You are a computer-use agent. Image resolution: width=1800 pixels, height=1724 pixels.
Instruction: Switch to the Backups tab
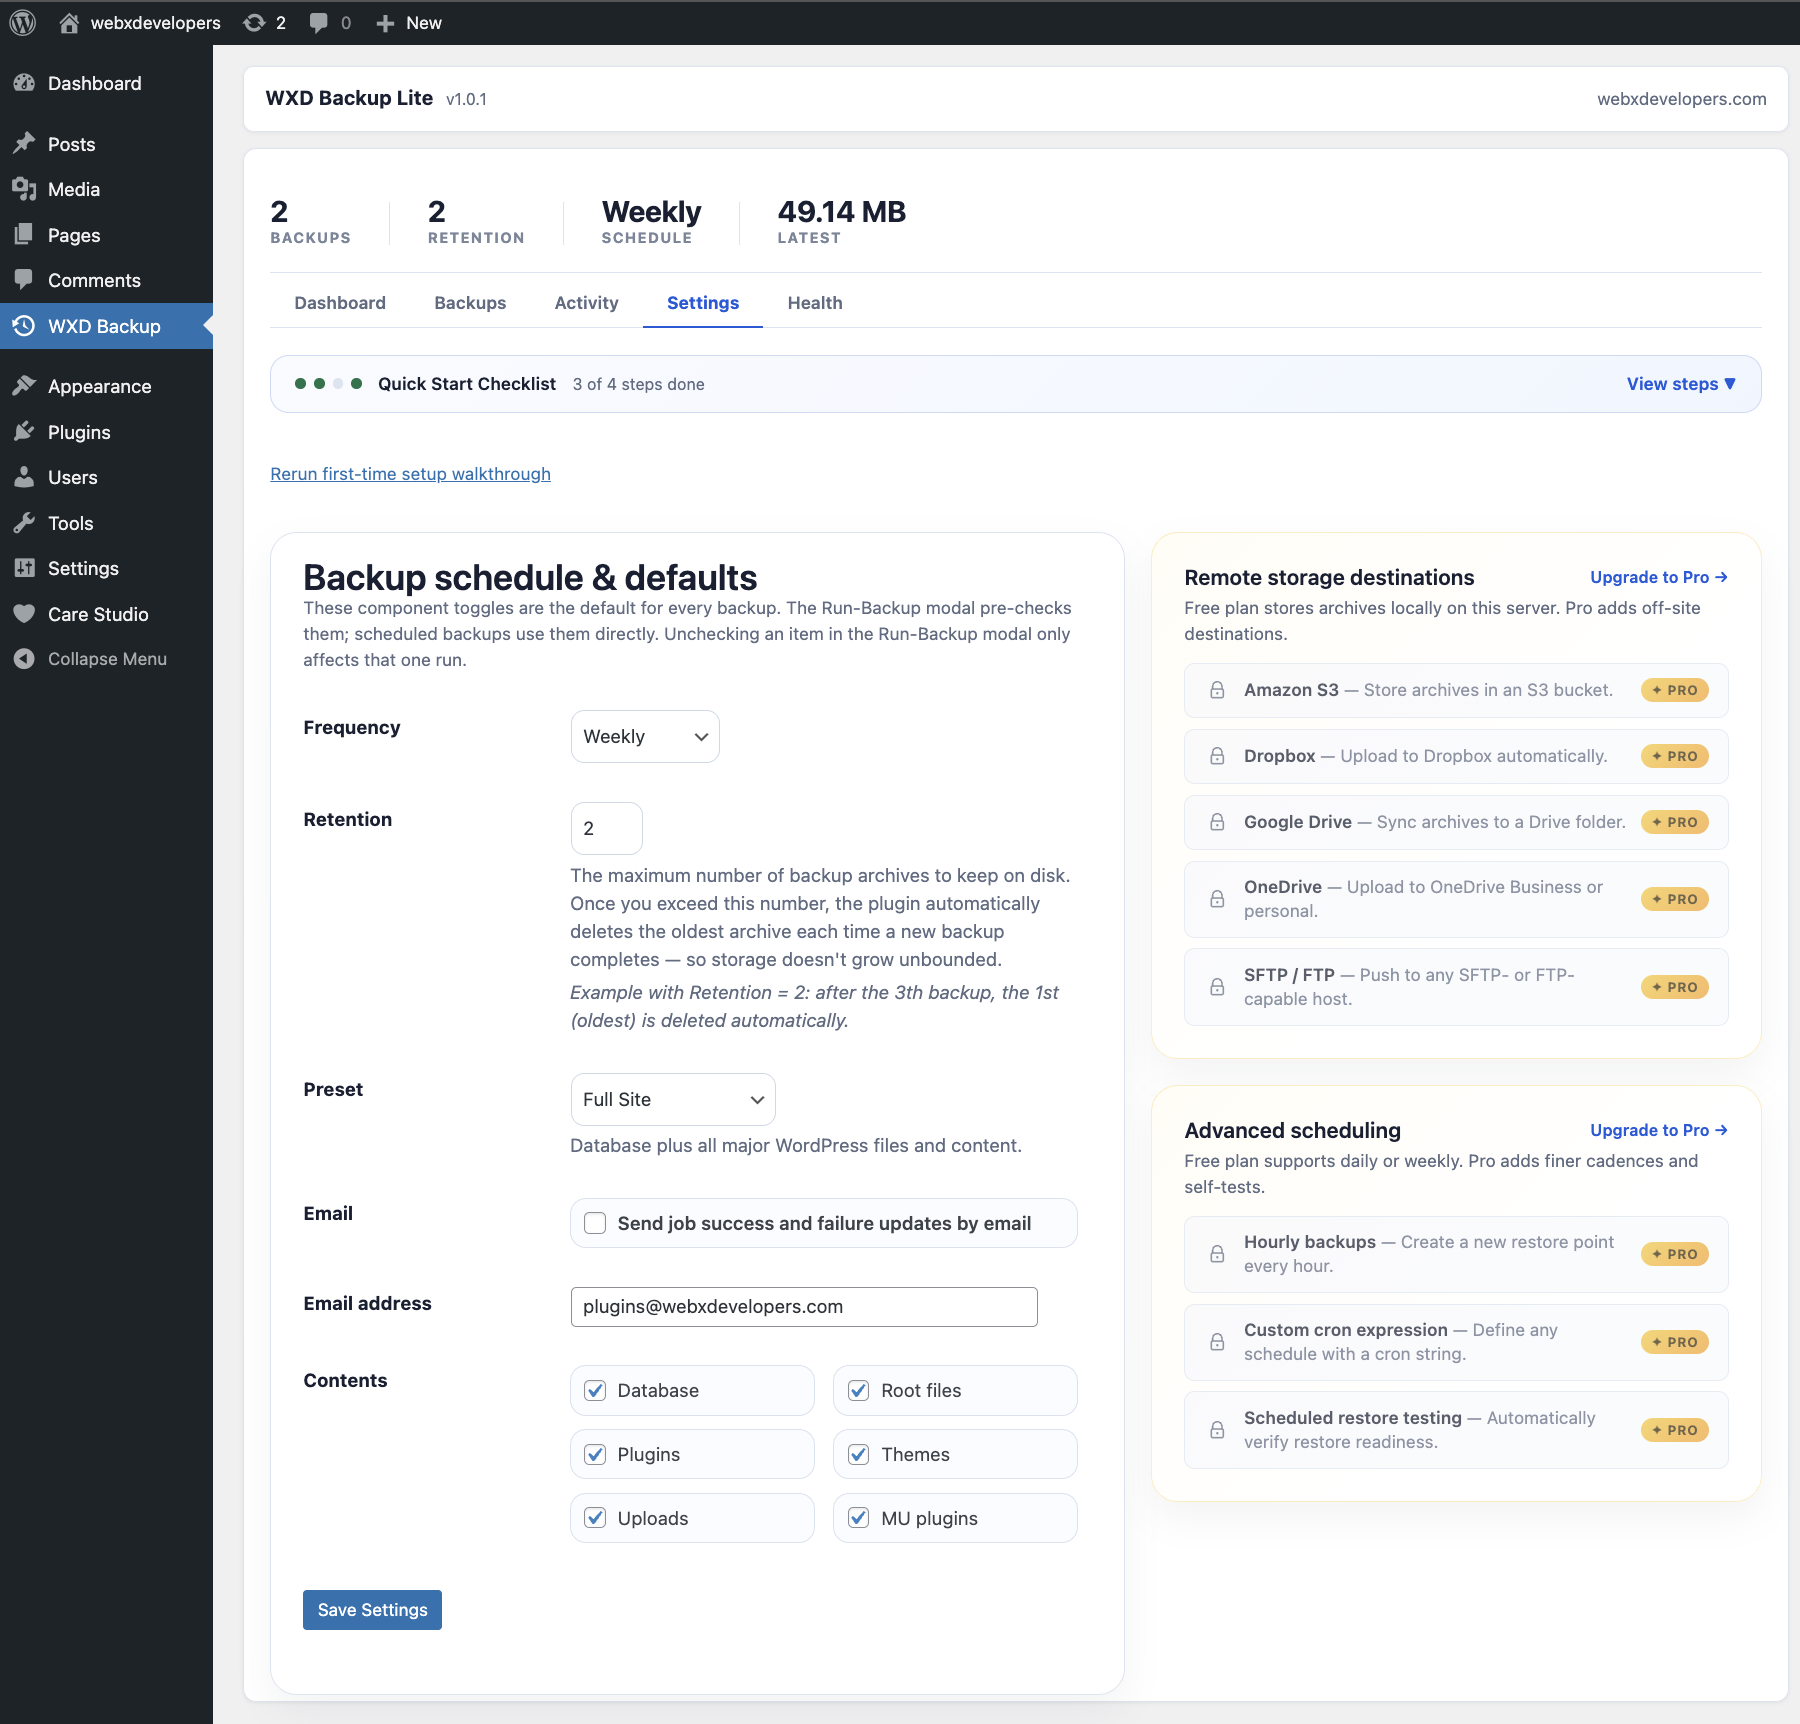[470, 303]
